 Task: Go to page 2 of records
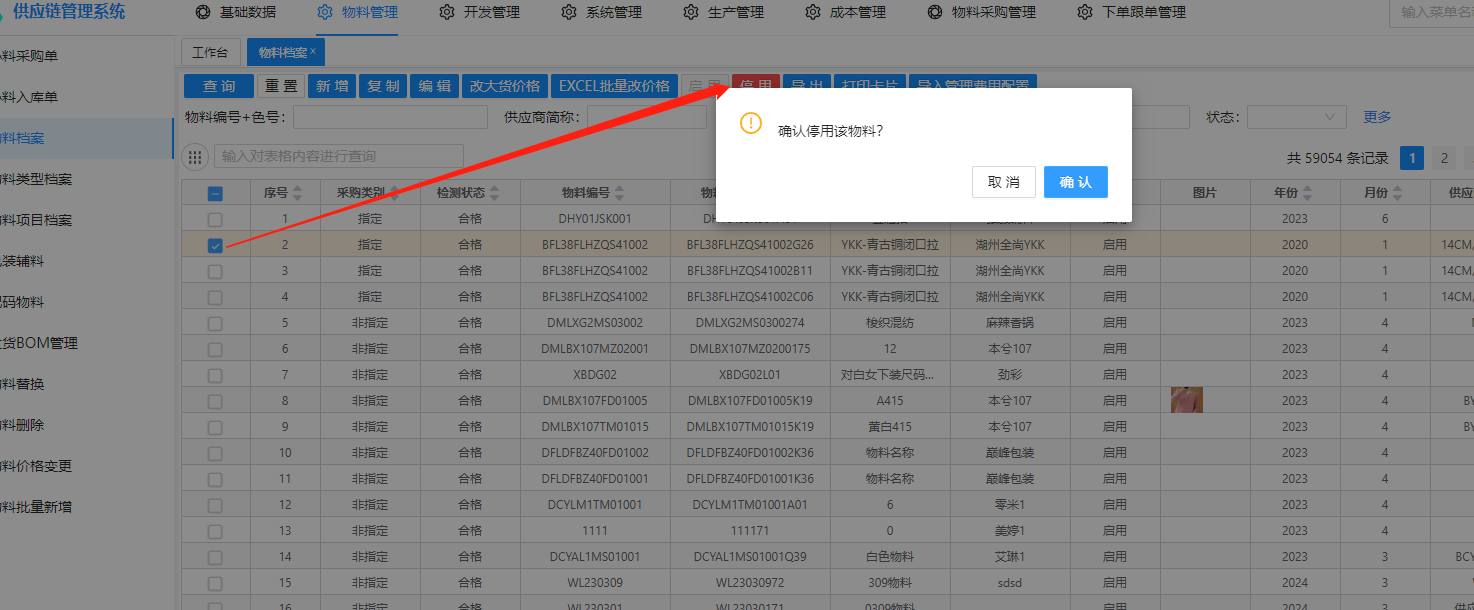click(x=1443, y=158)
